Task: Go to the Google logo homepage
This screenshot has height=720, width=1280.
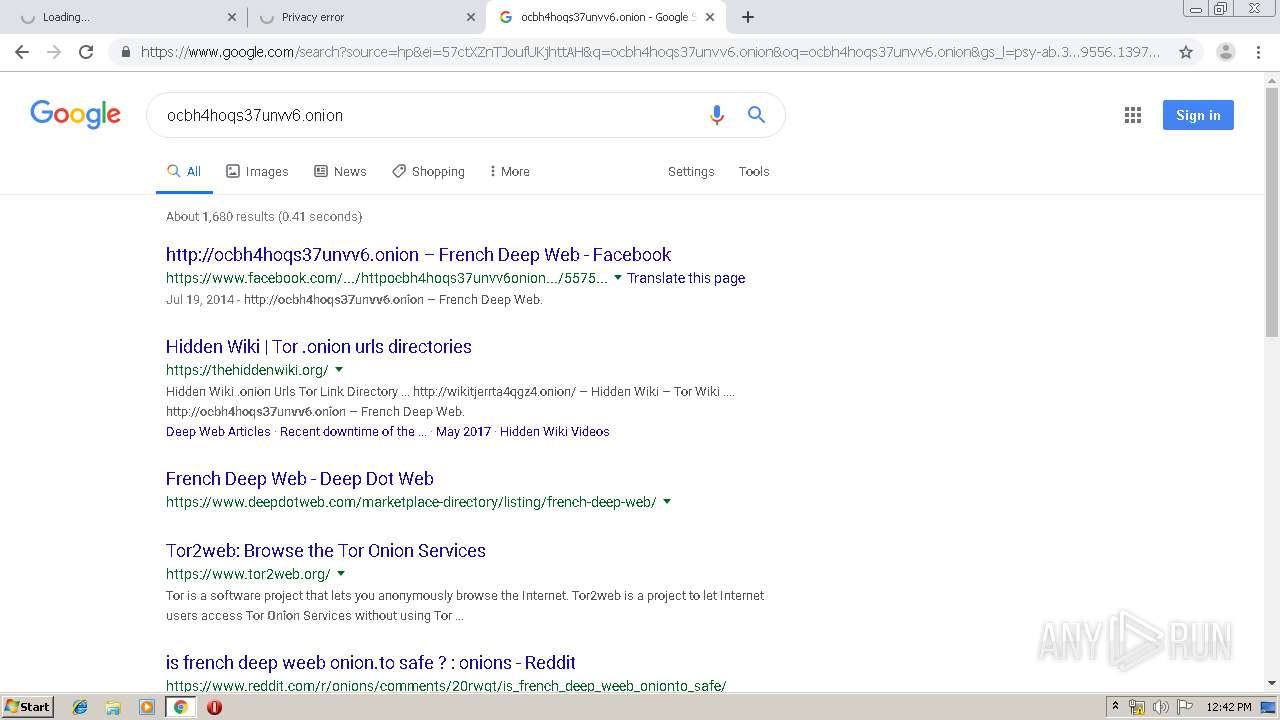Action: (x=76, y=114)
